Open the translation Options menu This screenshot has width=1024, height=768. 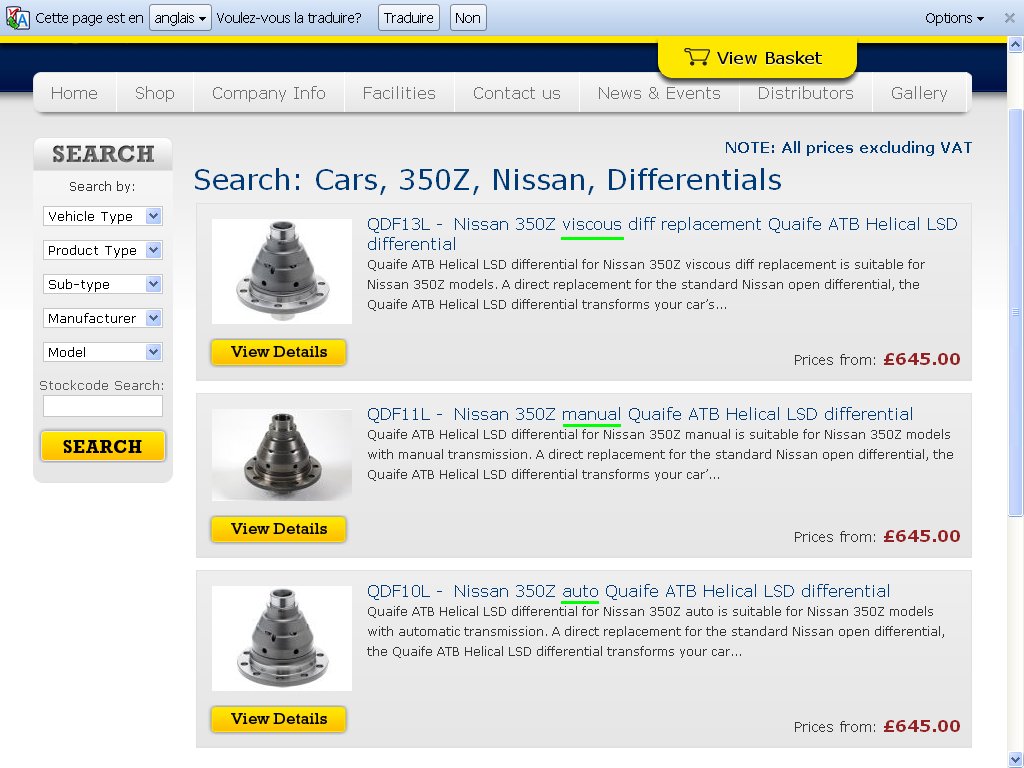pos(954,18)
